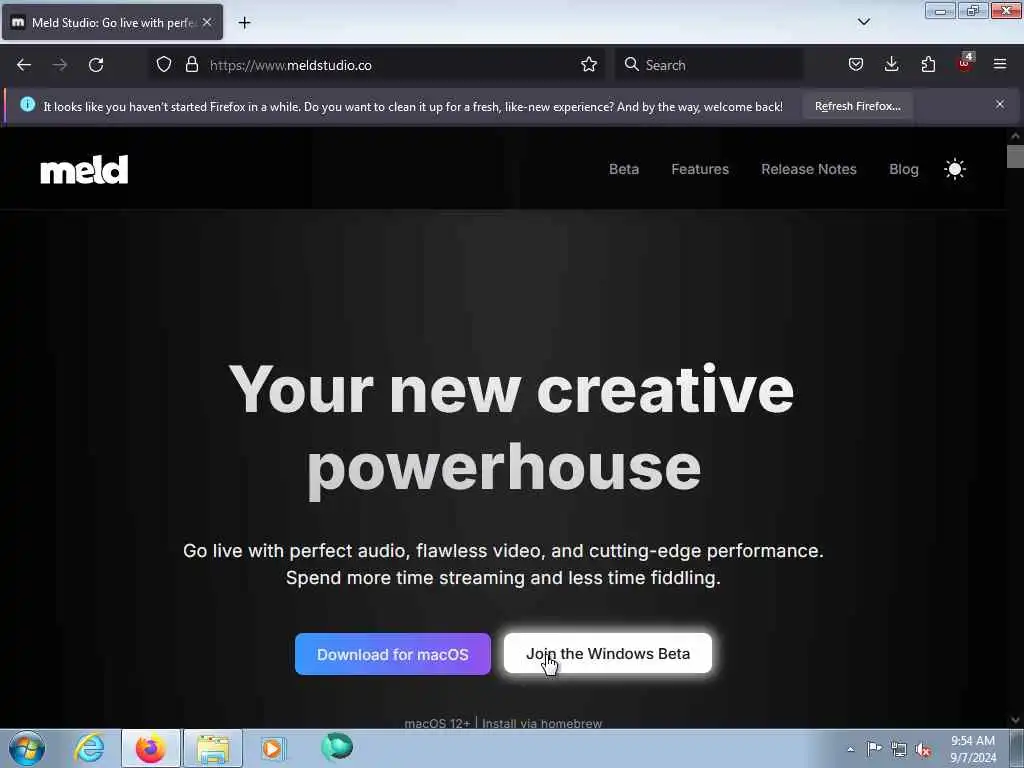The height and width of the screenshot is (768, 1024).
Task: Open the Blog nav link
Action: (903, 169)
